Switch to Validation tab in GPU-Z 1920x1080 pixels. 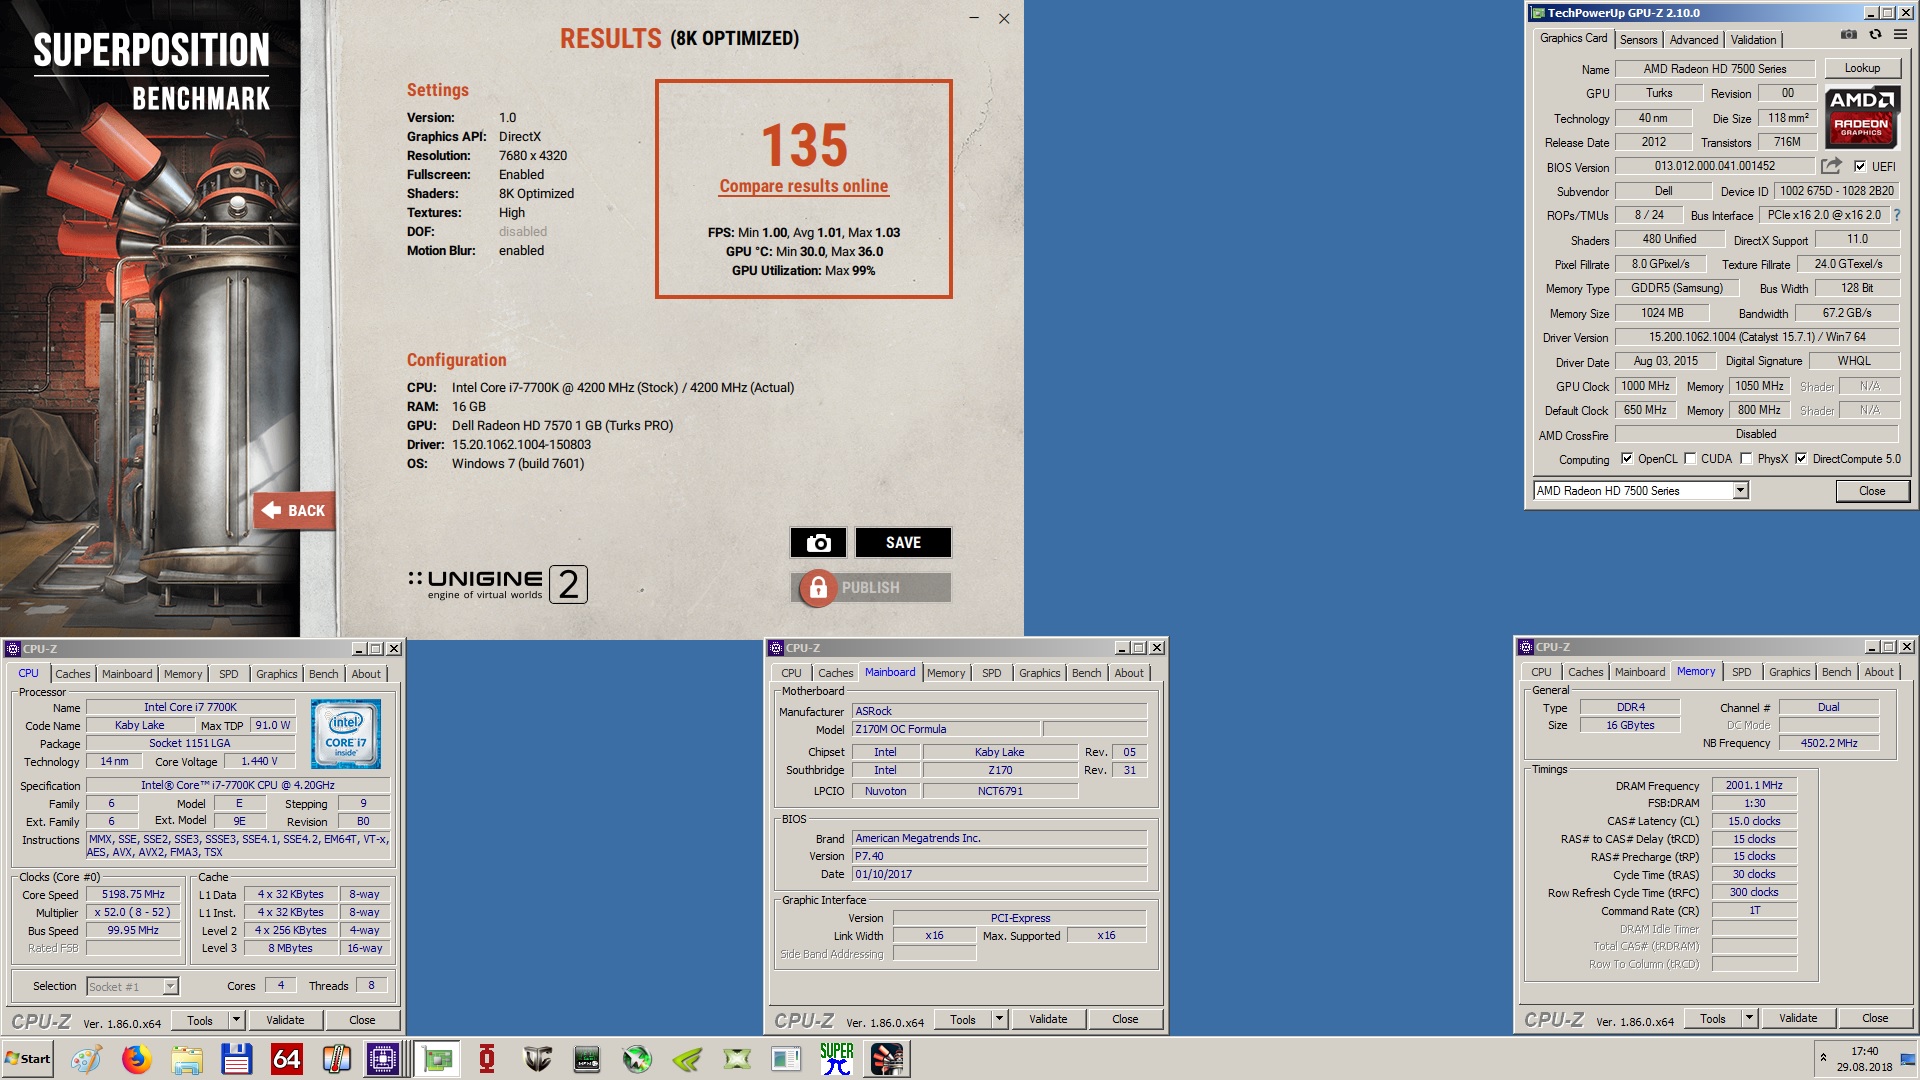[1753, 40]
